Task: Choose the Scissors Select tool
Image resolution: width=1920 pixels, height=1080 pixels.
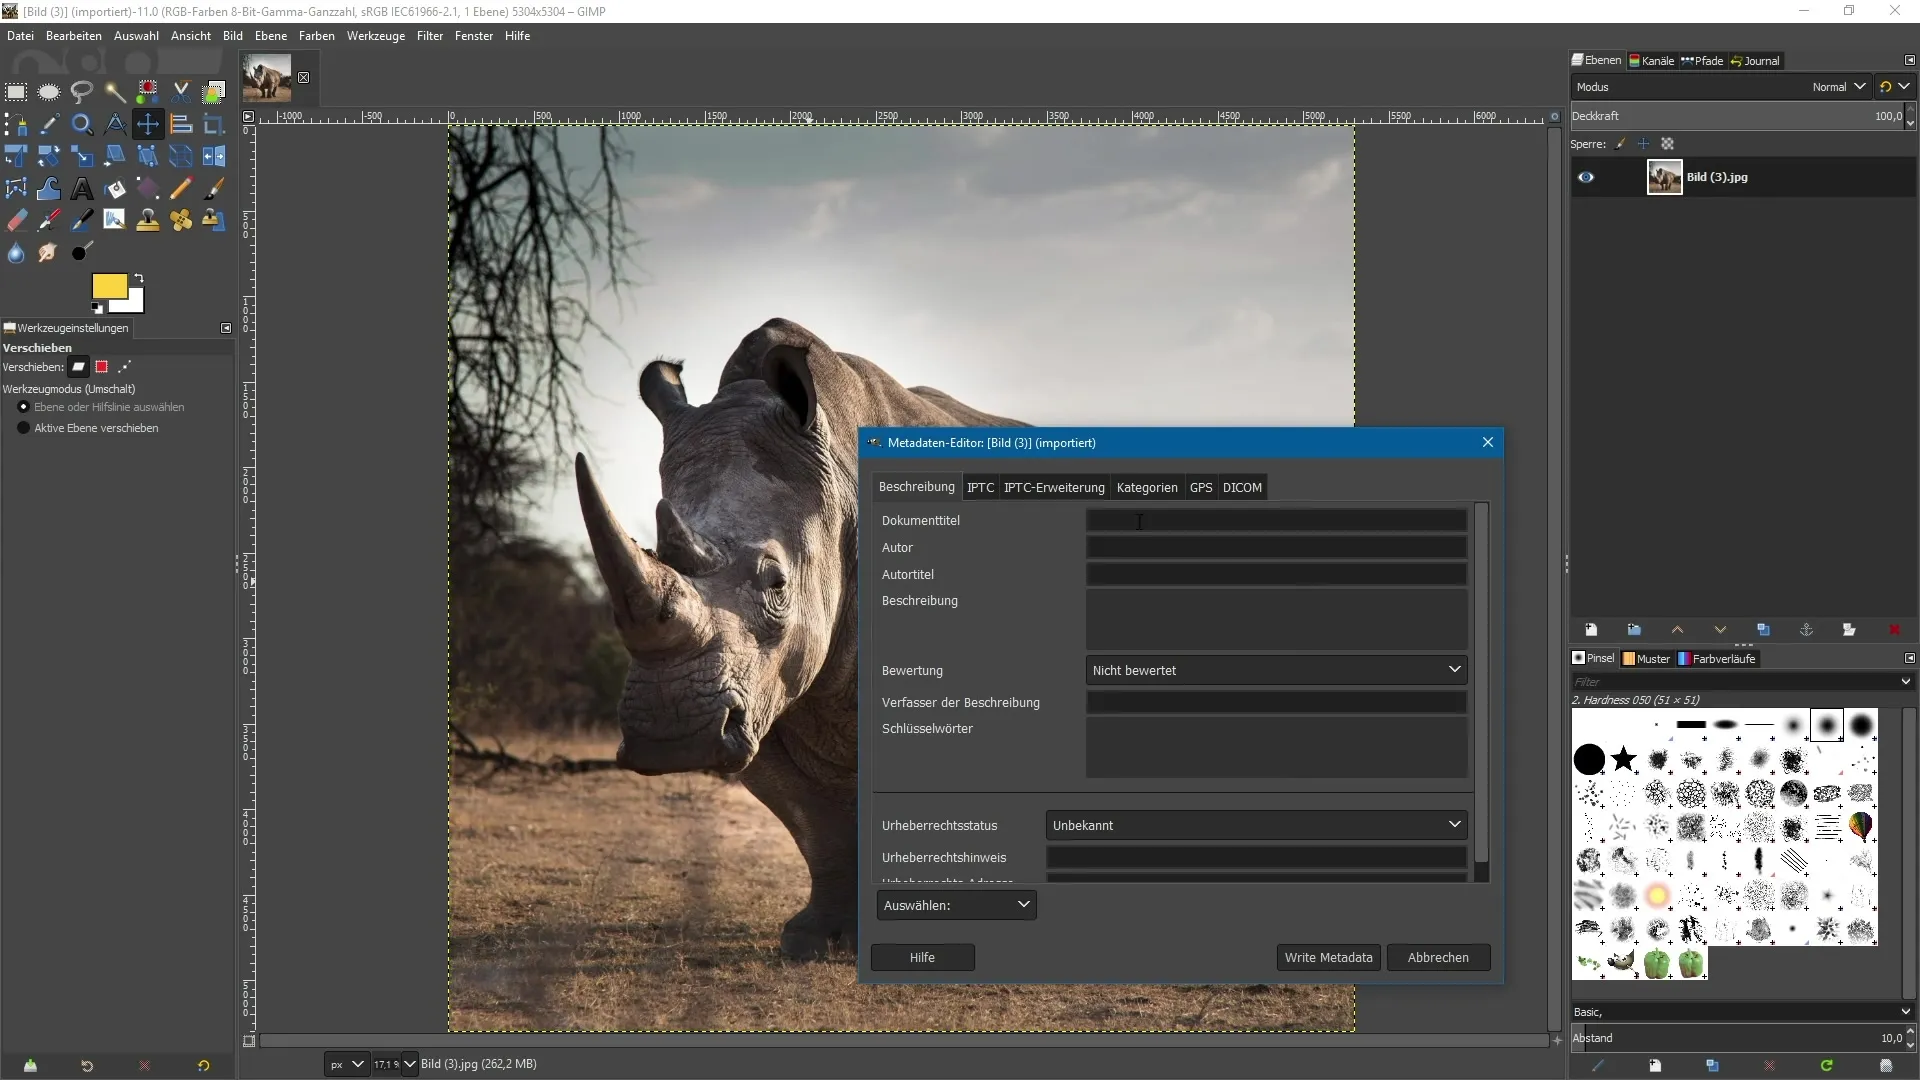Action: [x=181, y=92]
